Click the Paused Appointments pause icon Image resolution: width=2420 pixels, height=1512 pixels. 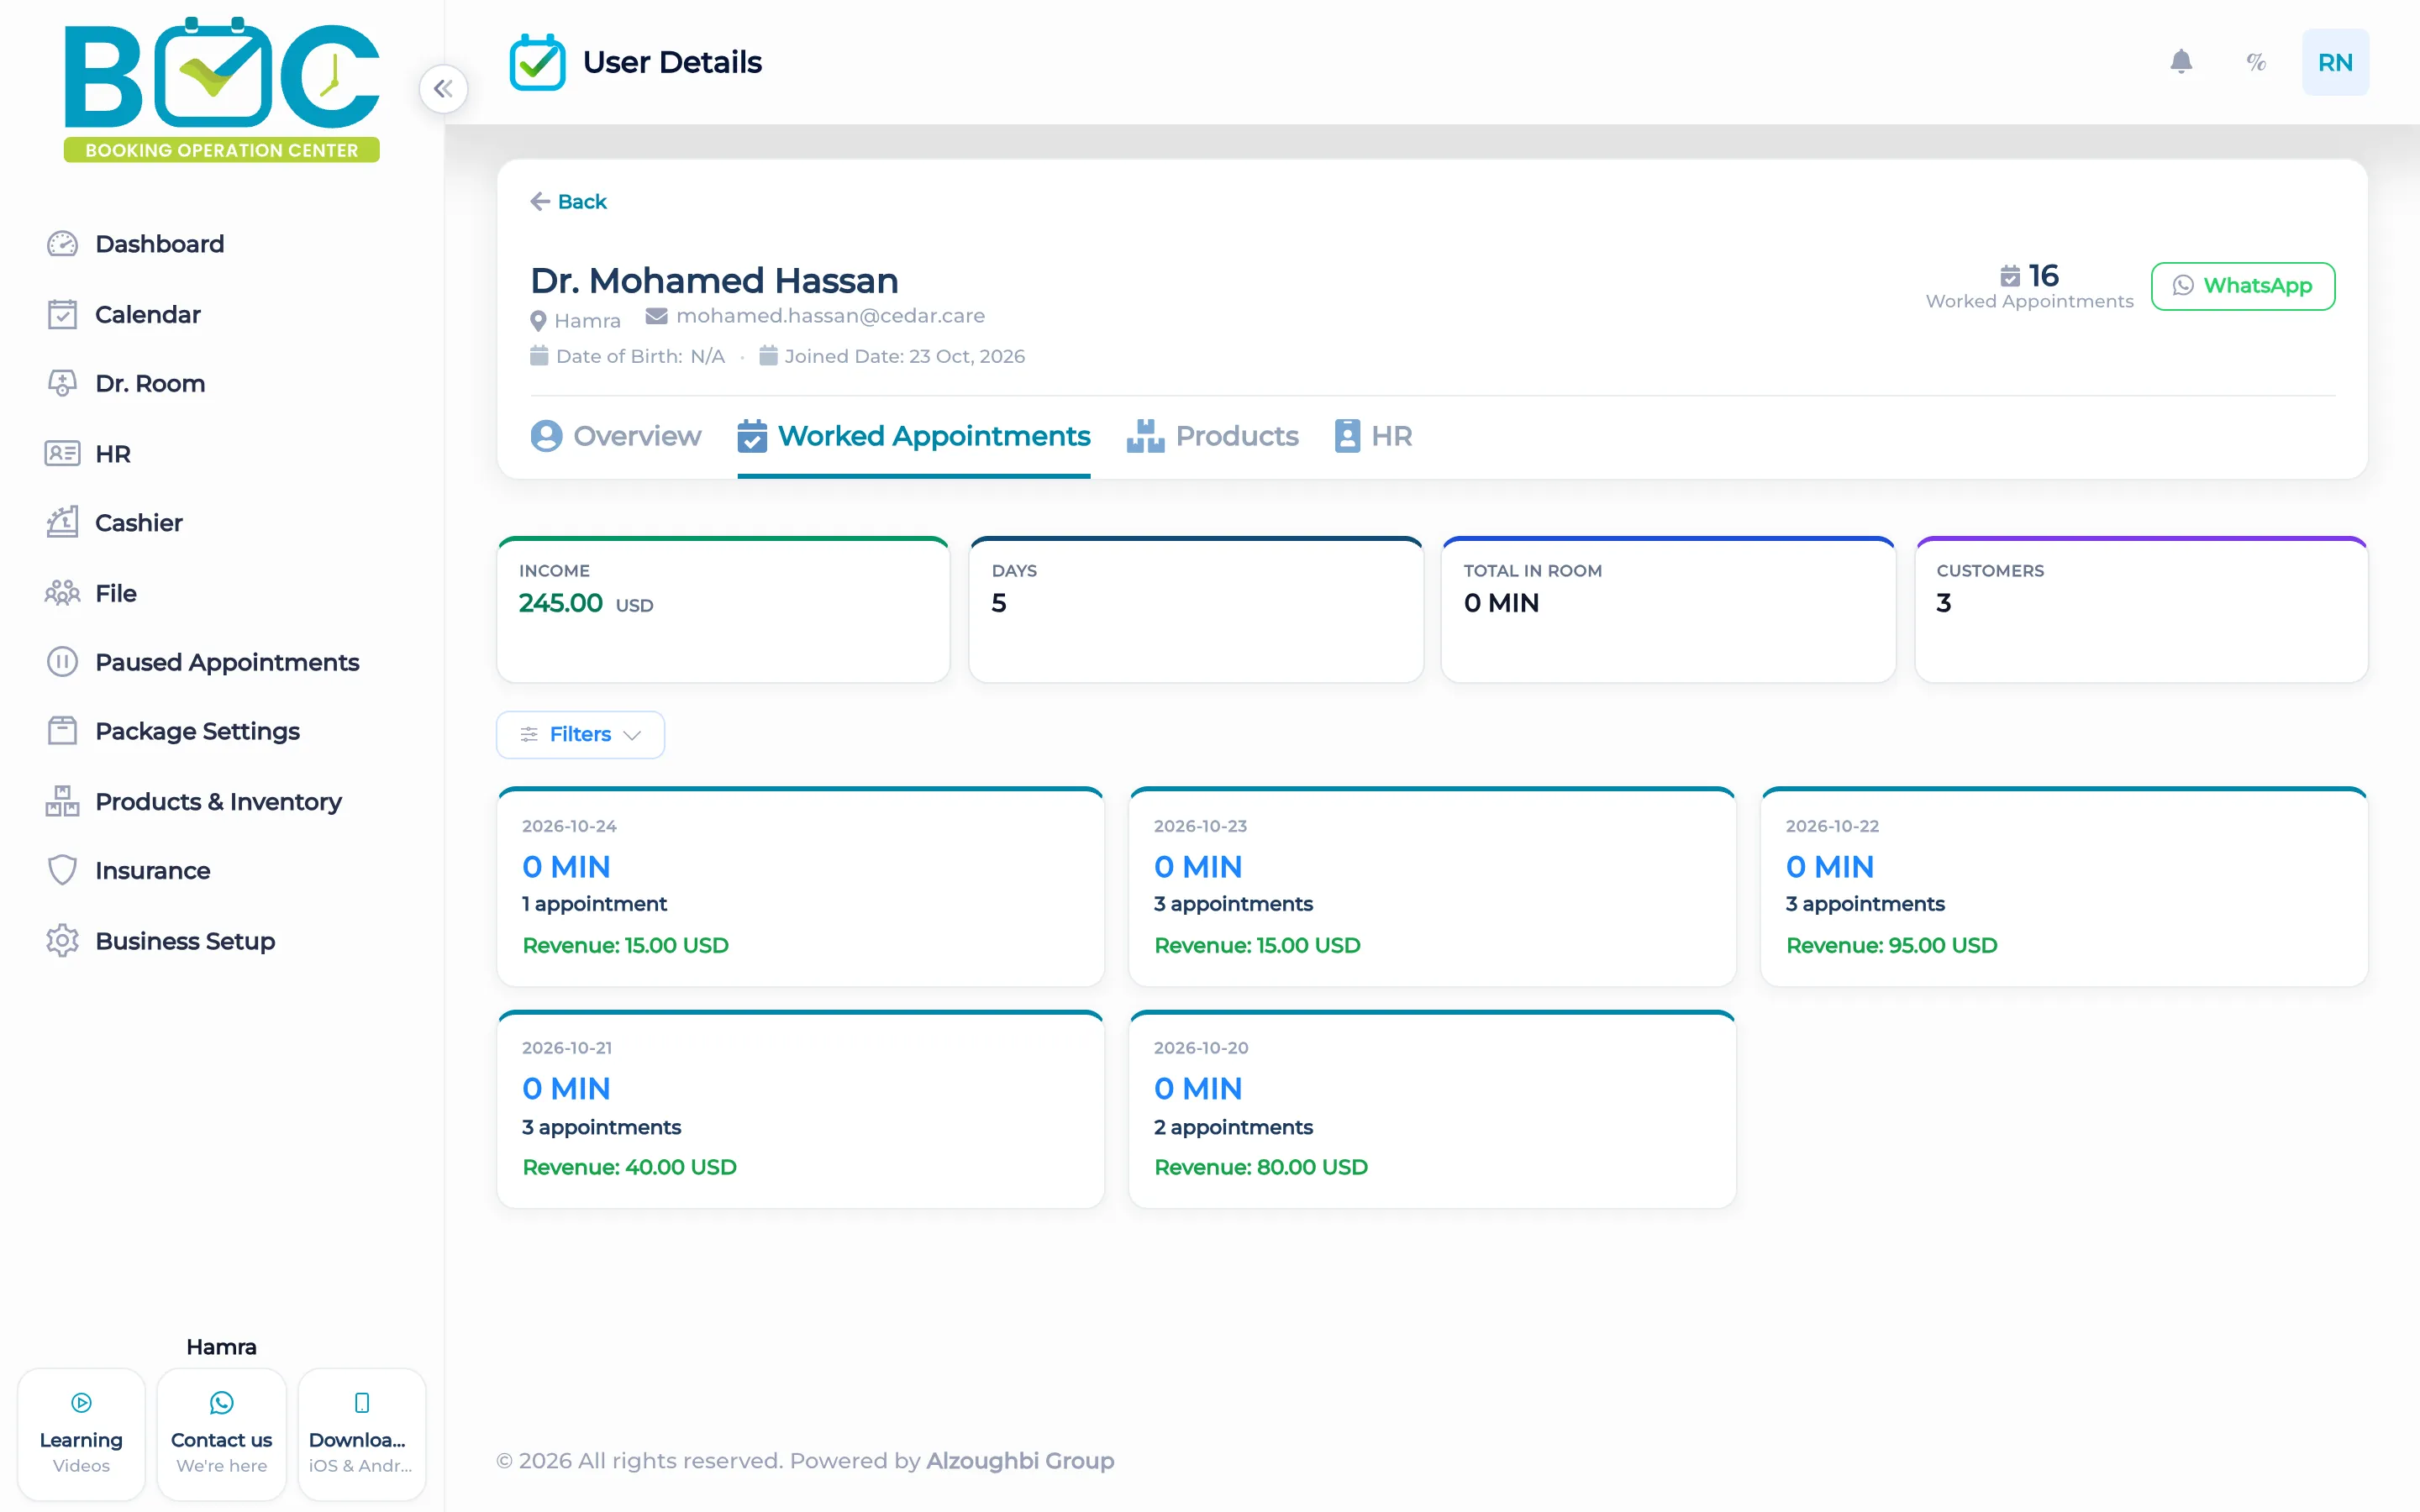click(x=62, y=662)
